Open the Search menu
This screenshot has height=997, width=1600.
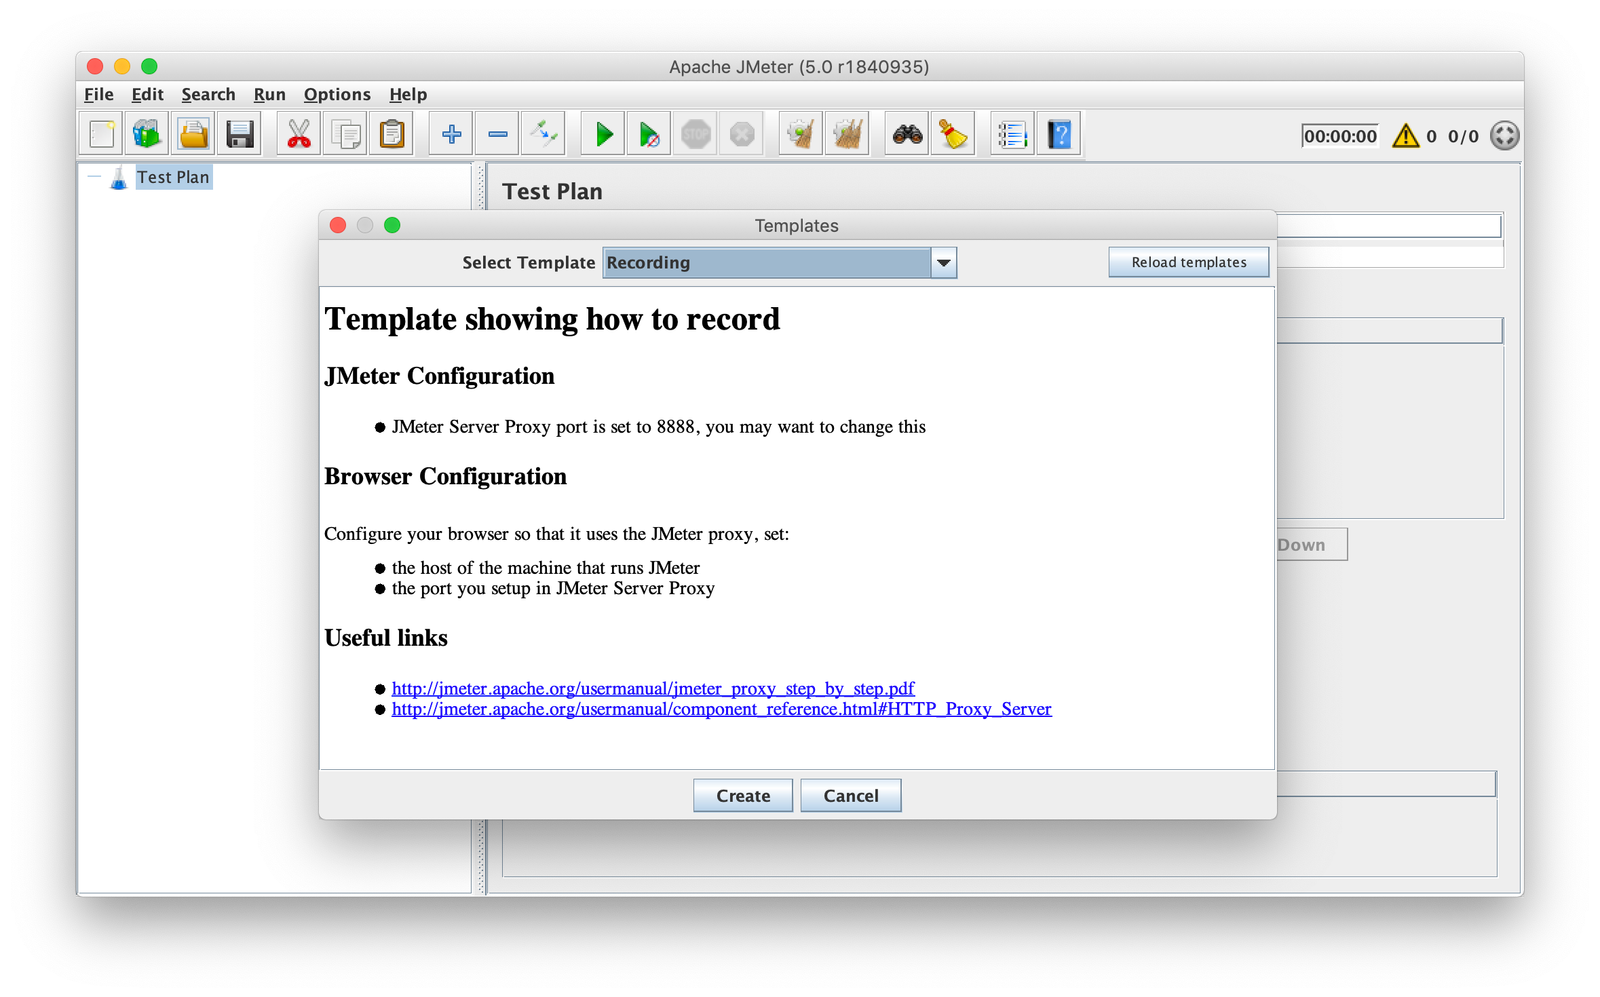click(208, 94)
